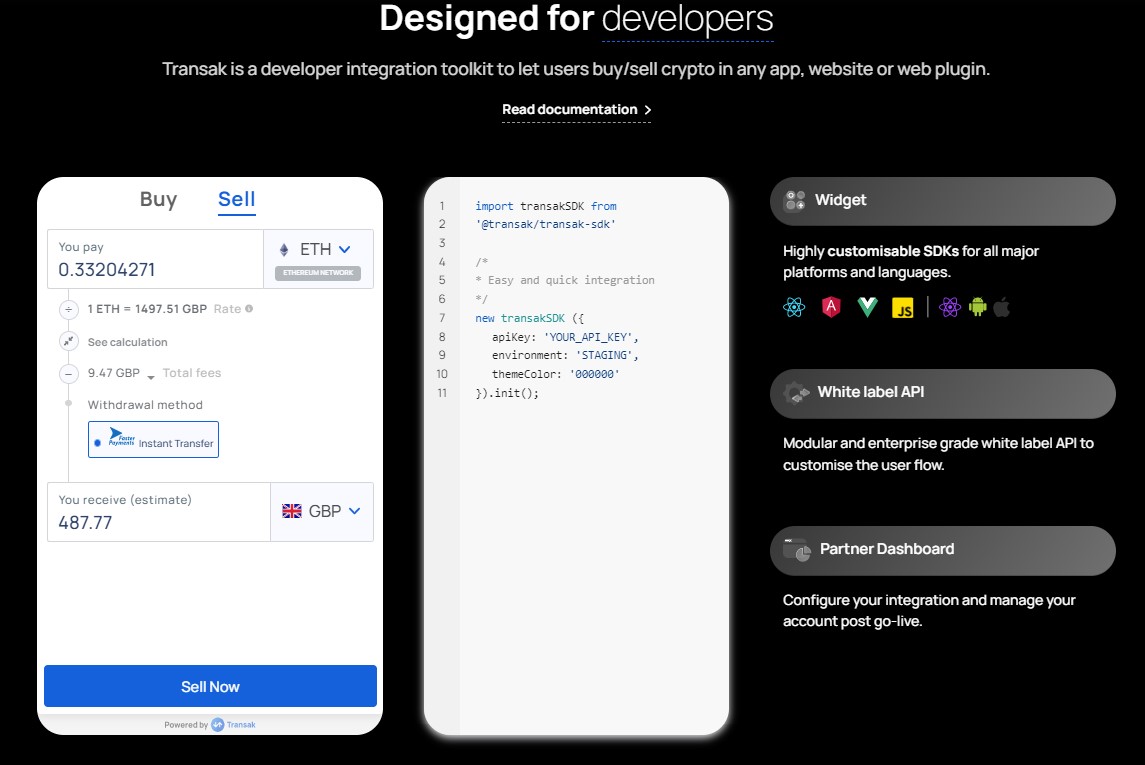Click the red Angular SDK icon
Screen dimensions: 1145x765
click(831, 308)
